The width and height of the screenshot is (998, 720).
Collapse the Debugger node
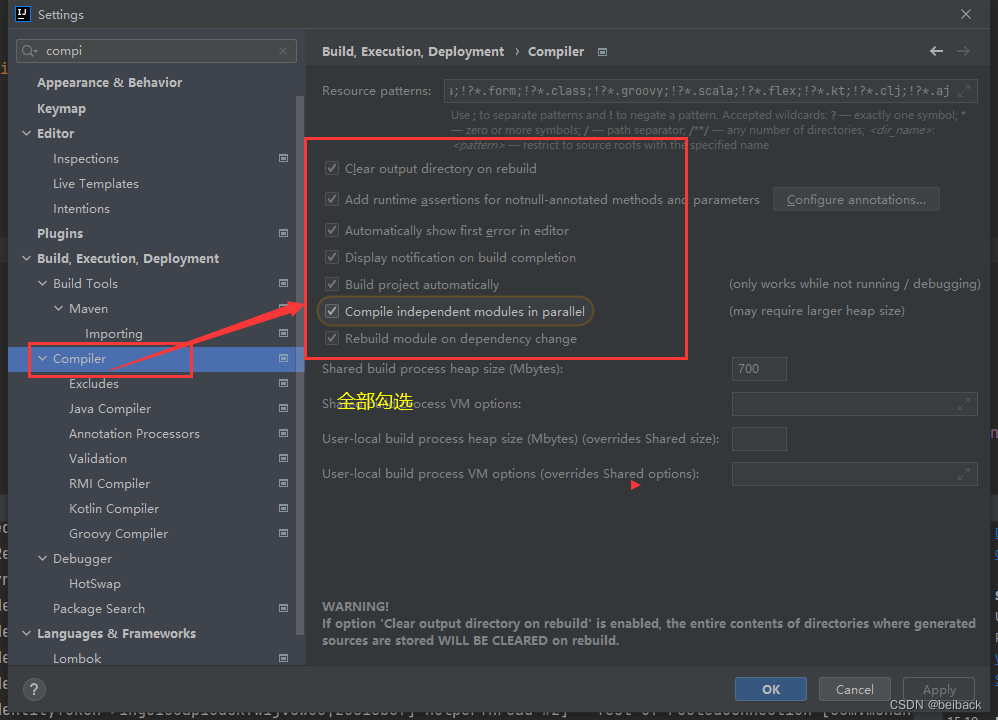(43, 558)
